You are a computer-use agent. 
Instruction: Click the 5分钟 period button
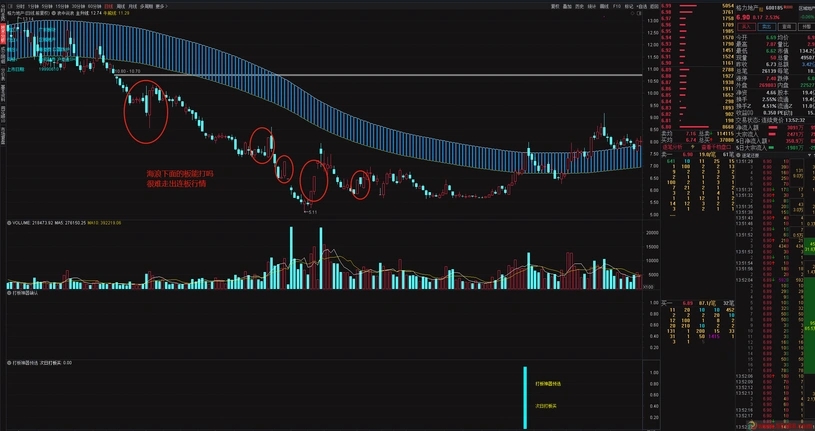[x=46, y=6]
